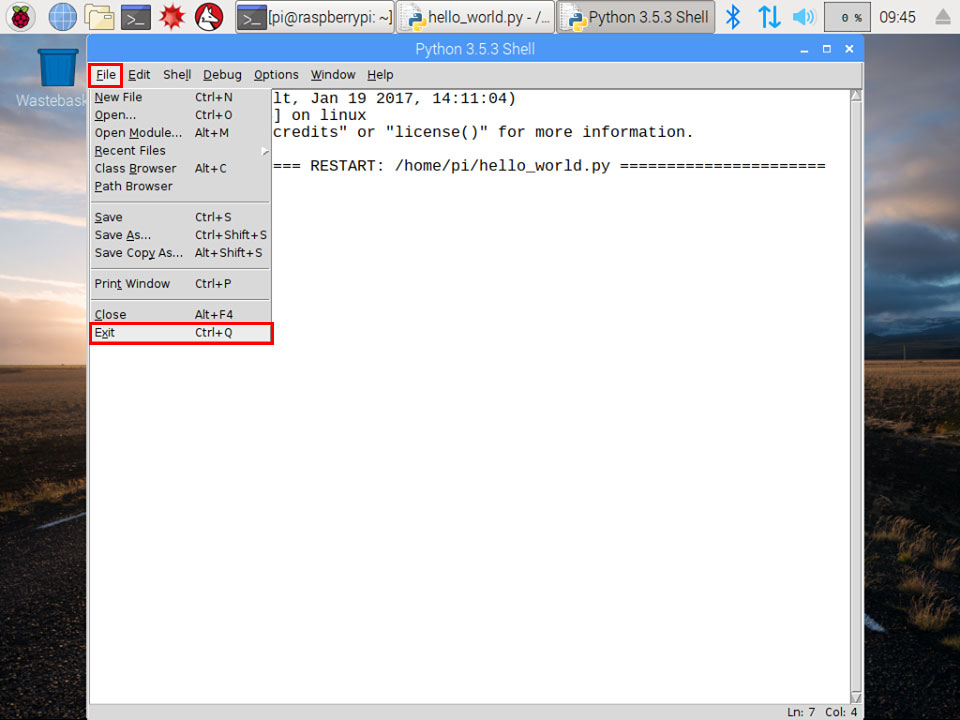Launch the web browser globe icon
The image size is (960, 720).
click(x=62, y=17)
